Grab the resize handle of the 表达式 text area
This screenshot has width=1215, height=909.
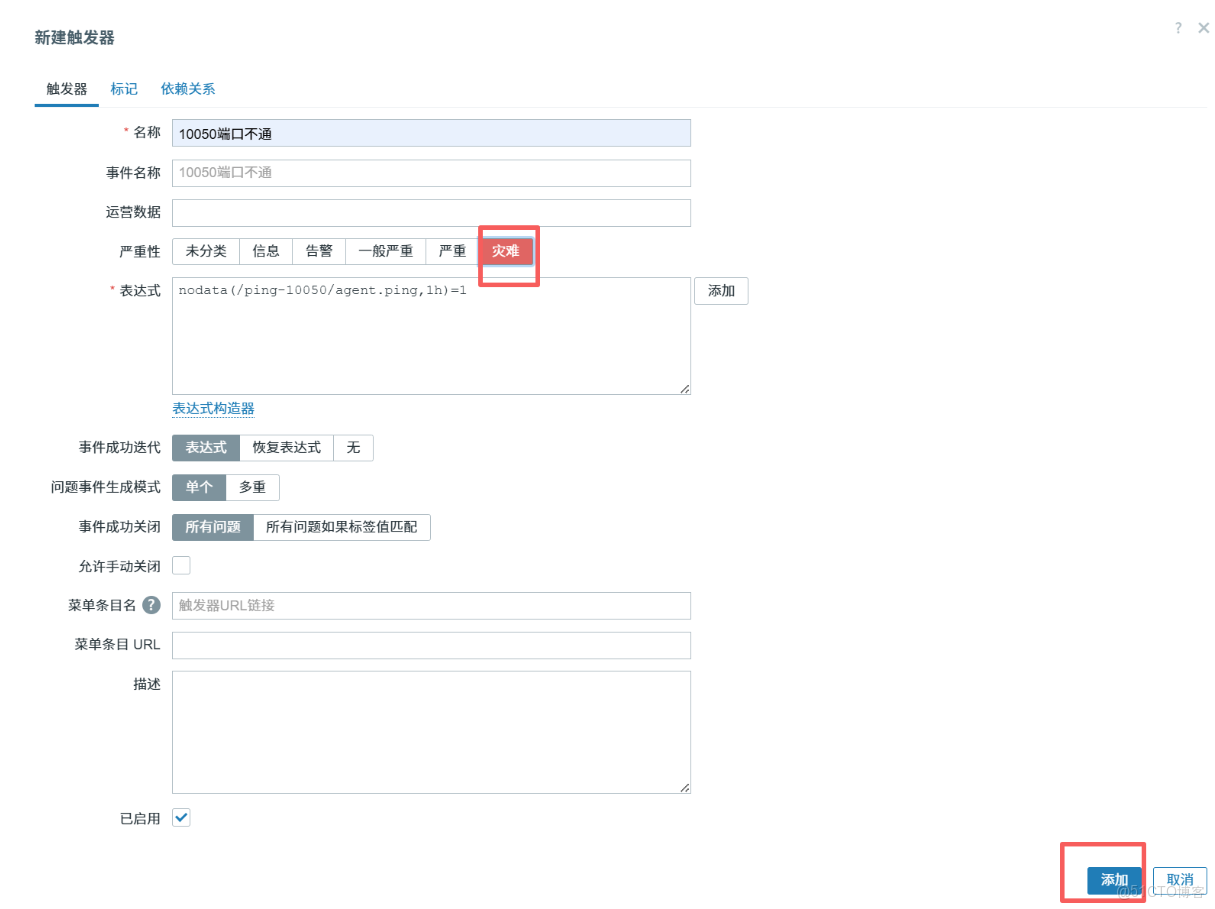point(685,389)
